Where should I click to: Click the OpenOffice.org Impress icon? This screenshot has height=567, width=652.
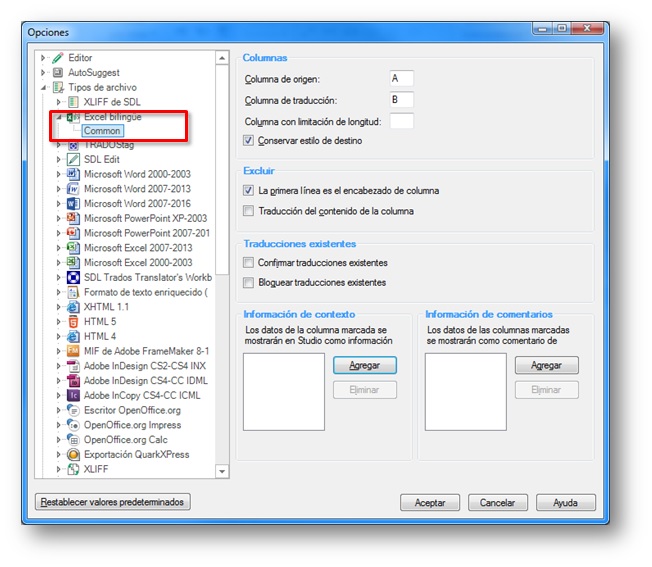(x=73, y=425)
